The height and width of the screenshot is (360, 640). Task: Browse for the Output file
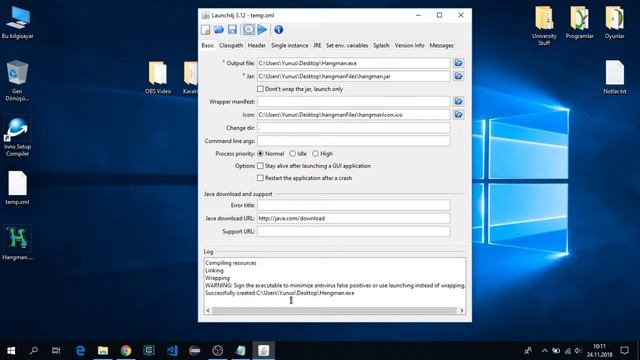coord(458,63)
